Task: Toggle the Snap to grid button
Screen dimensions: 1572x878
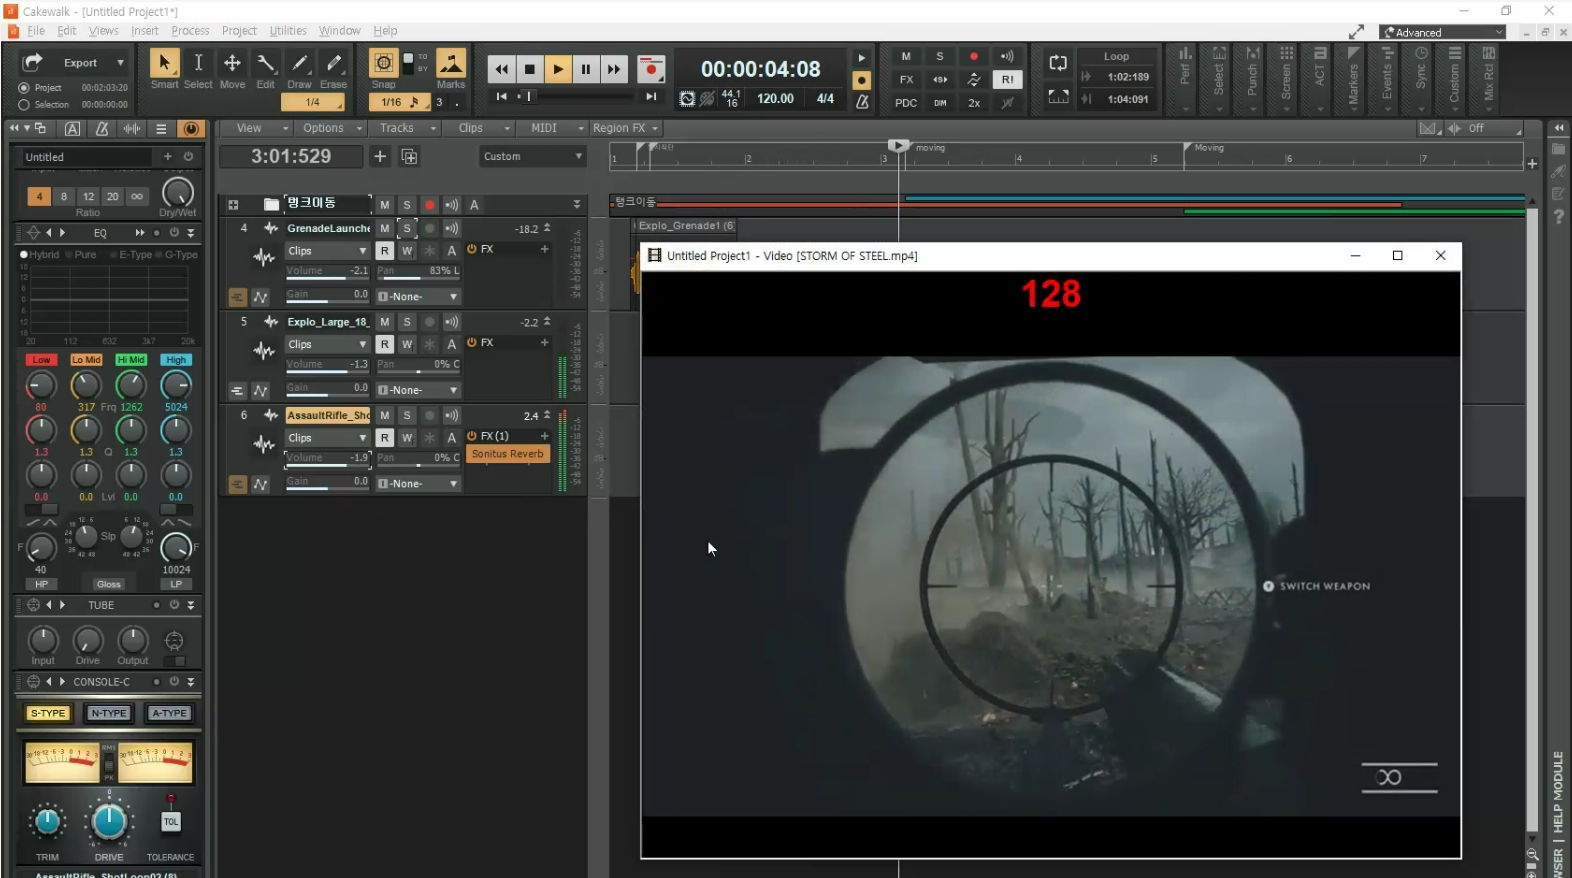Action: [383, 64]
